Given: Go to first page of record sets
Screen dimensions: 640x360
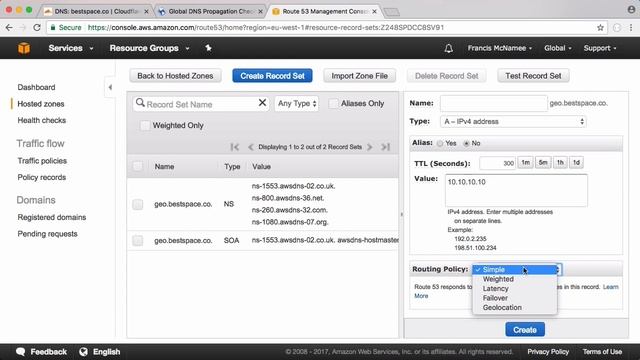Looking at the screenshot, I should [234, 147].
